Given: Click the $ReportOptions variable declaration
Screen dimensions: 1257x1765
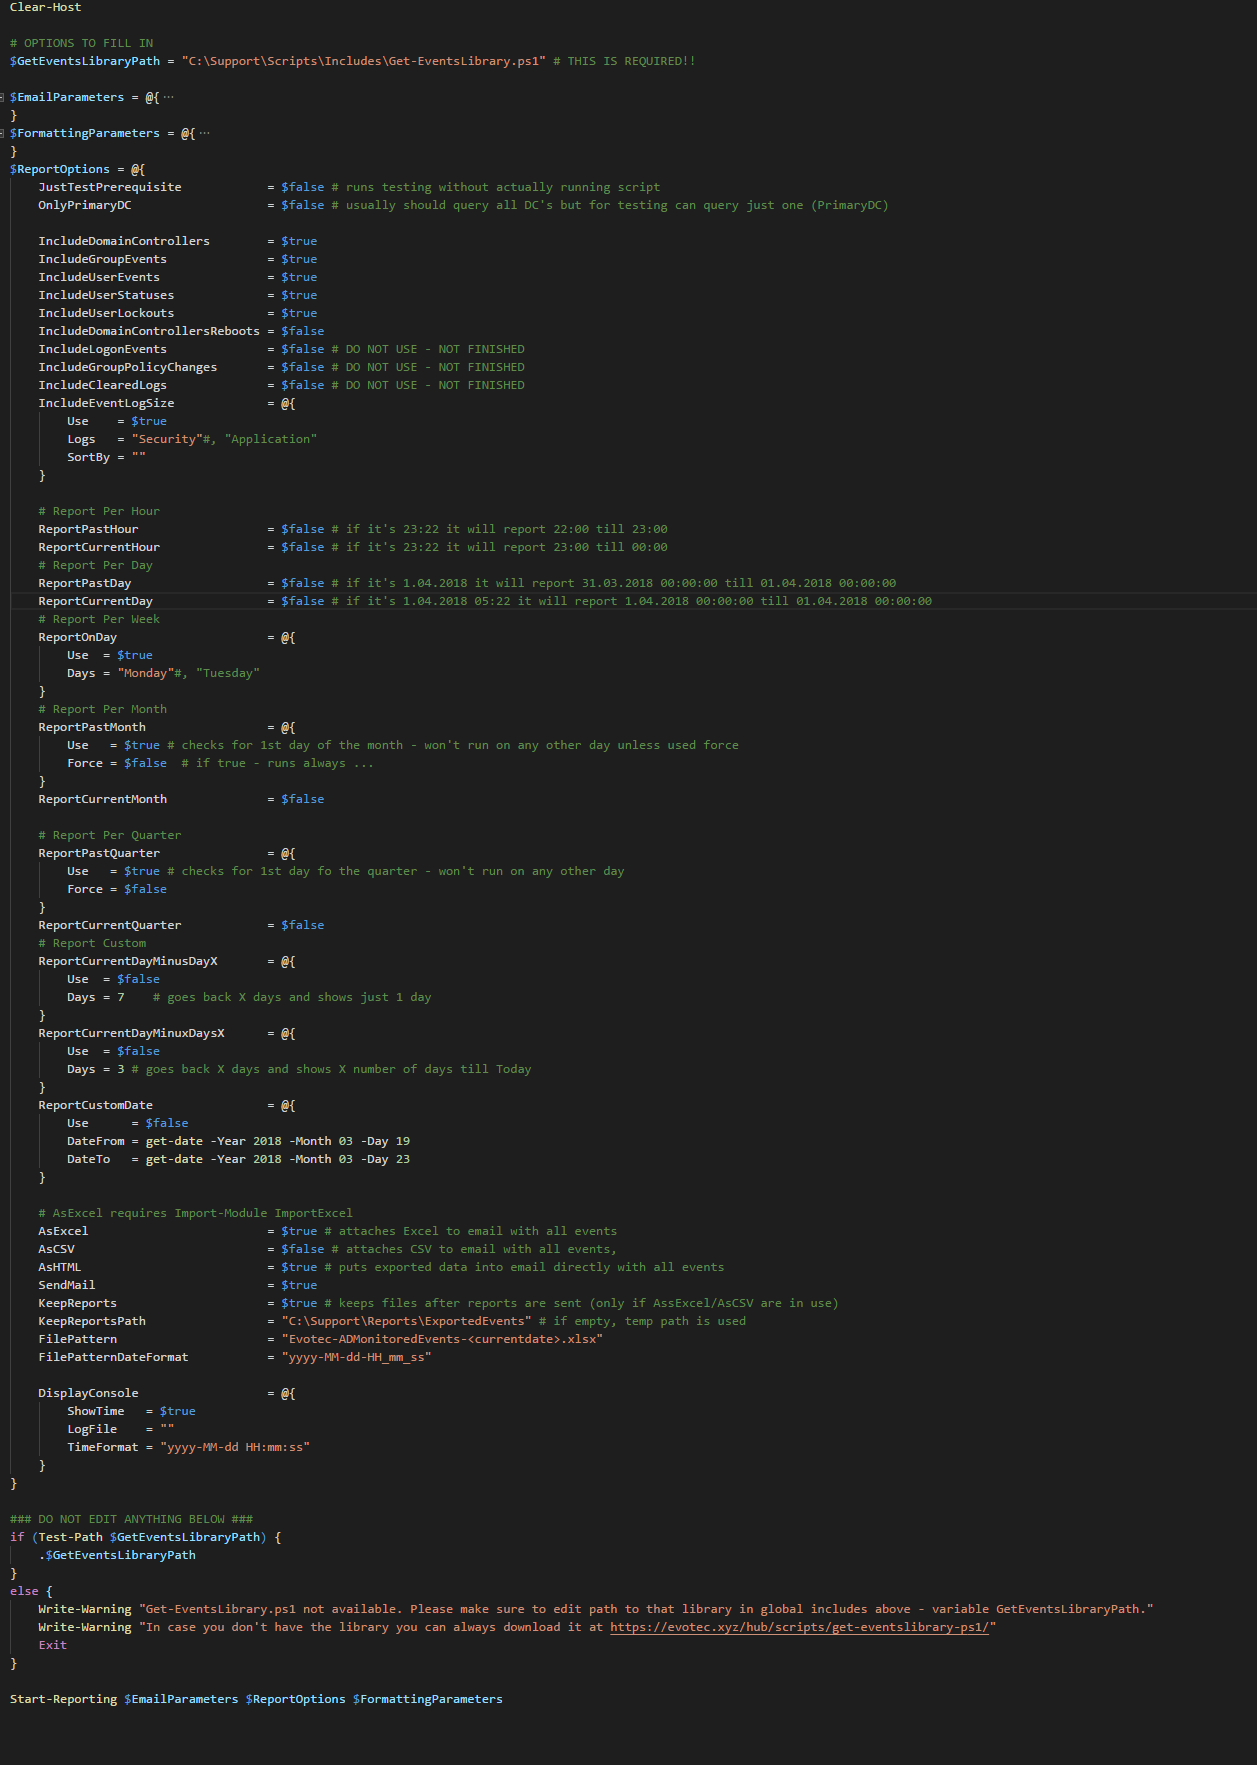Looking at the screenshot, I should 60,169.
